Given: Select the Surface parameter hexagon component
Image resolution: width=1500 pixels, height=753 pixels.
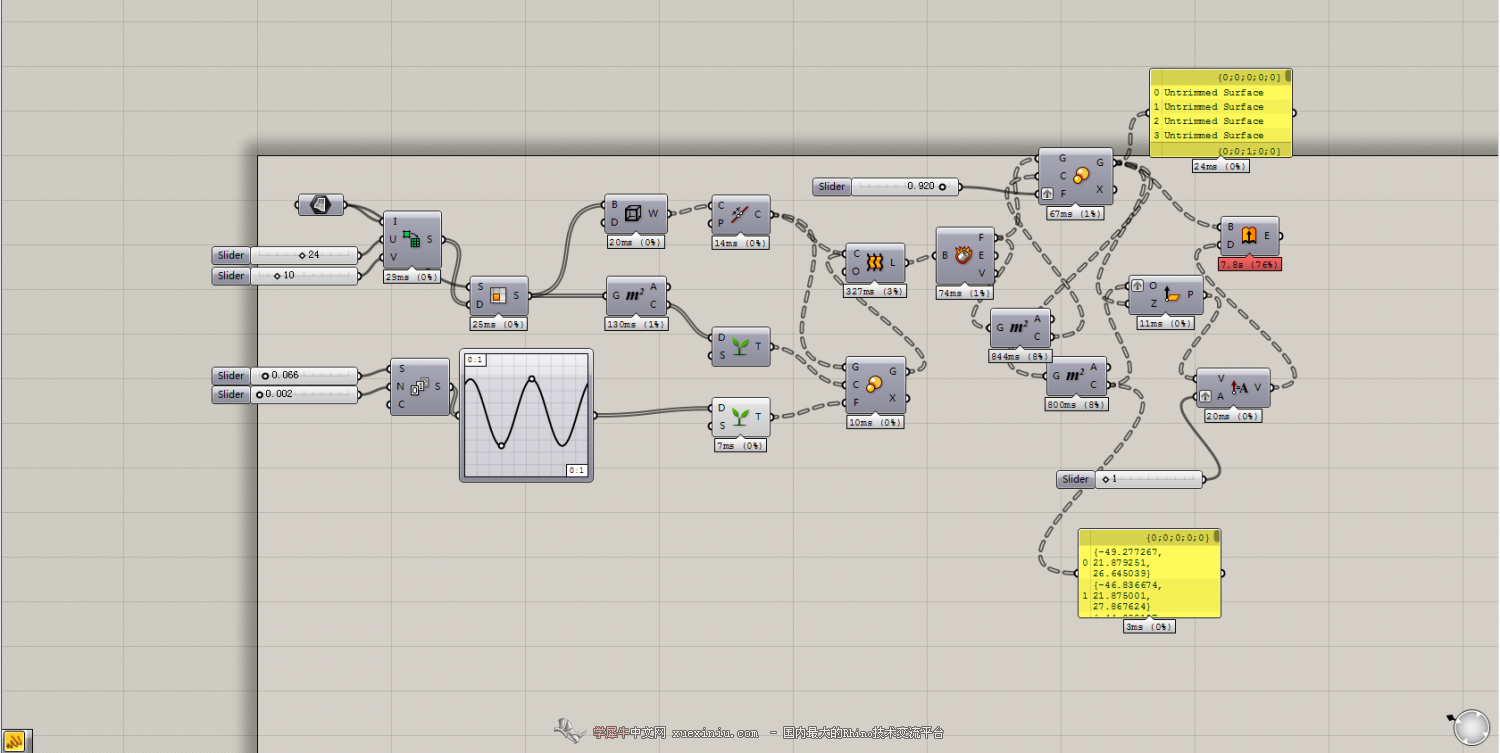Looking at the screenshot, I should 320,205.
